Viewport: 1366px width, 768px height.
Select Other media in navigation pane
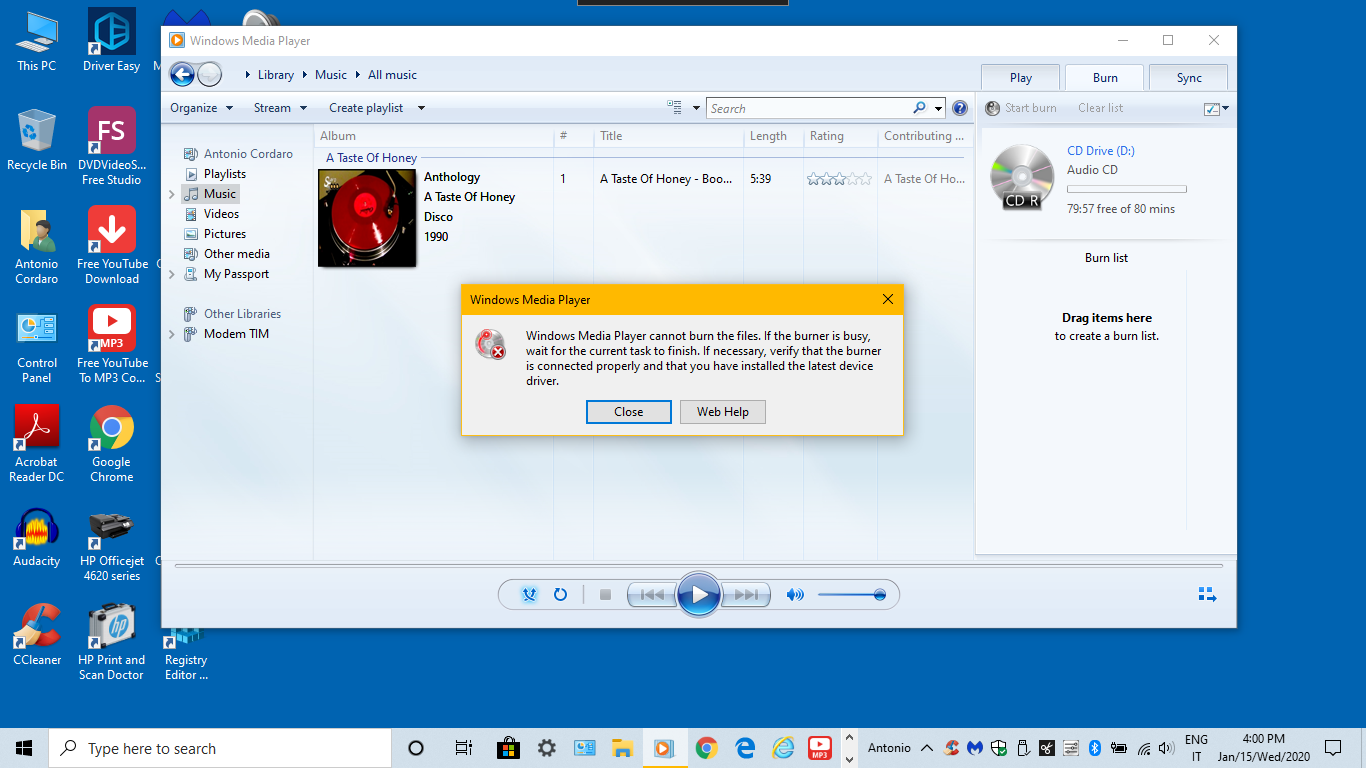237,254
